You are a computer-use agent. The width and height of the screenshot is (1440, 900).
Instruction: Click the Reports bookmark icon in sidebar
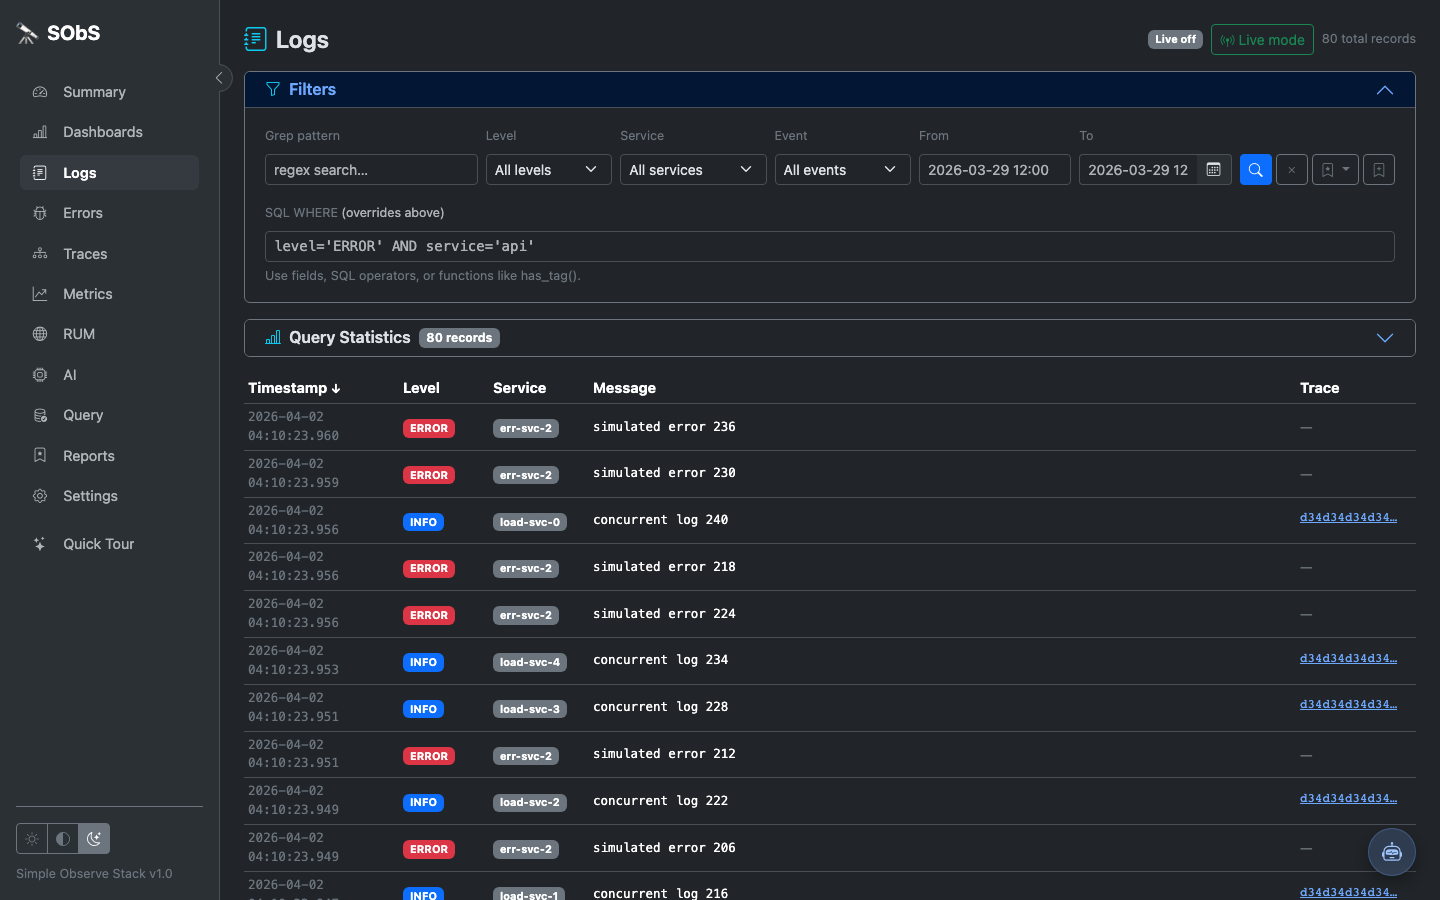coord(40,456)
